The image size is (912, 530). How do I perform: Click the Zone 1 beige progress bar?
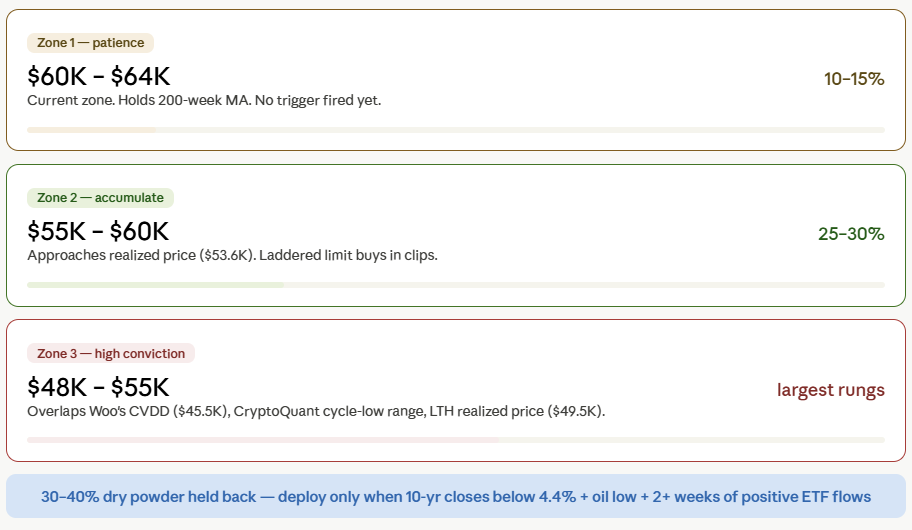[92, 130]
